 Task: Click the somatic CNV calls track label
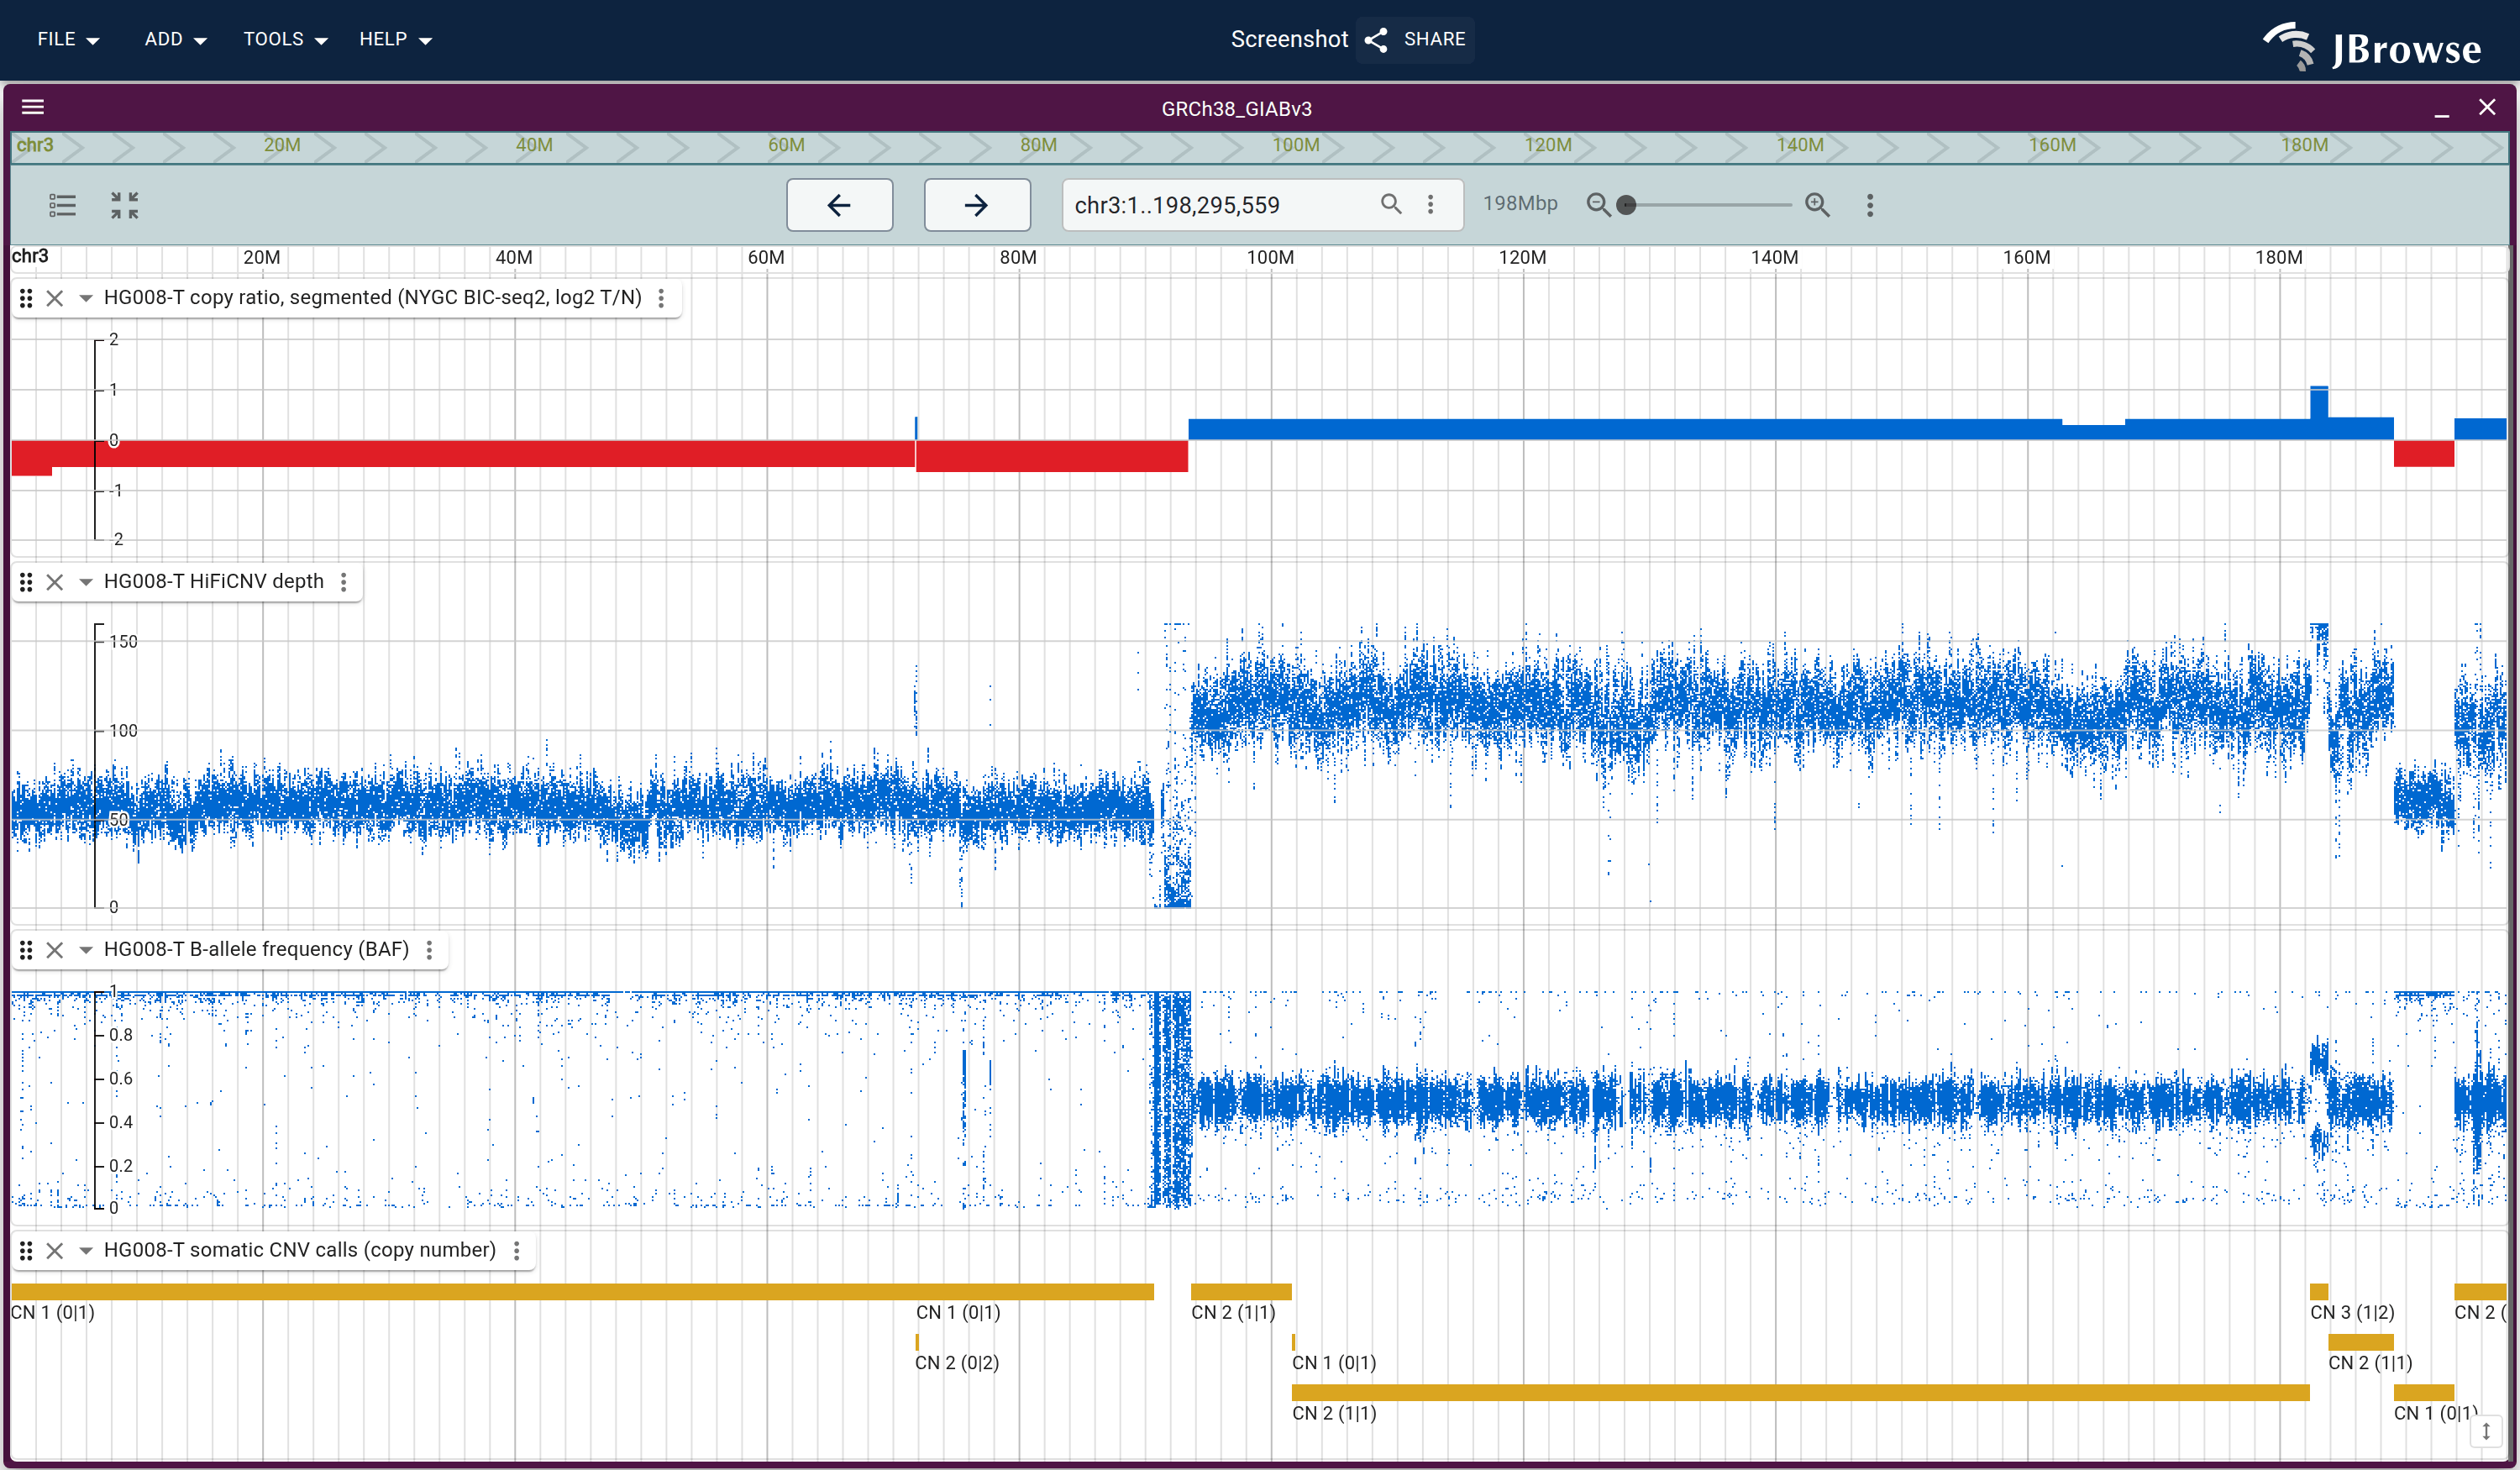[300, 1251]
